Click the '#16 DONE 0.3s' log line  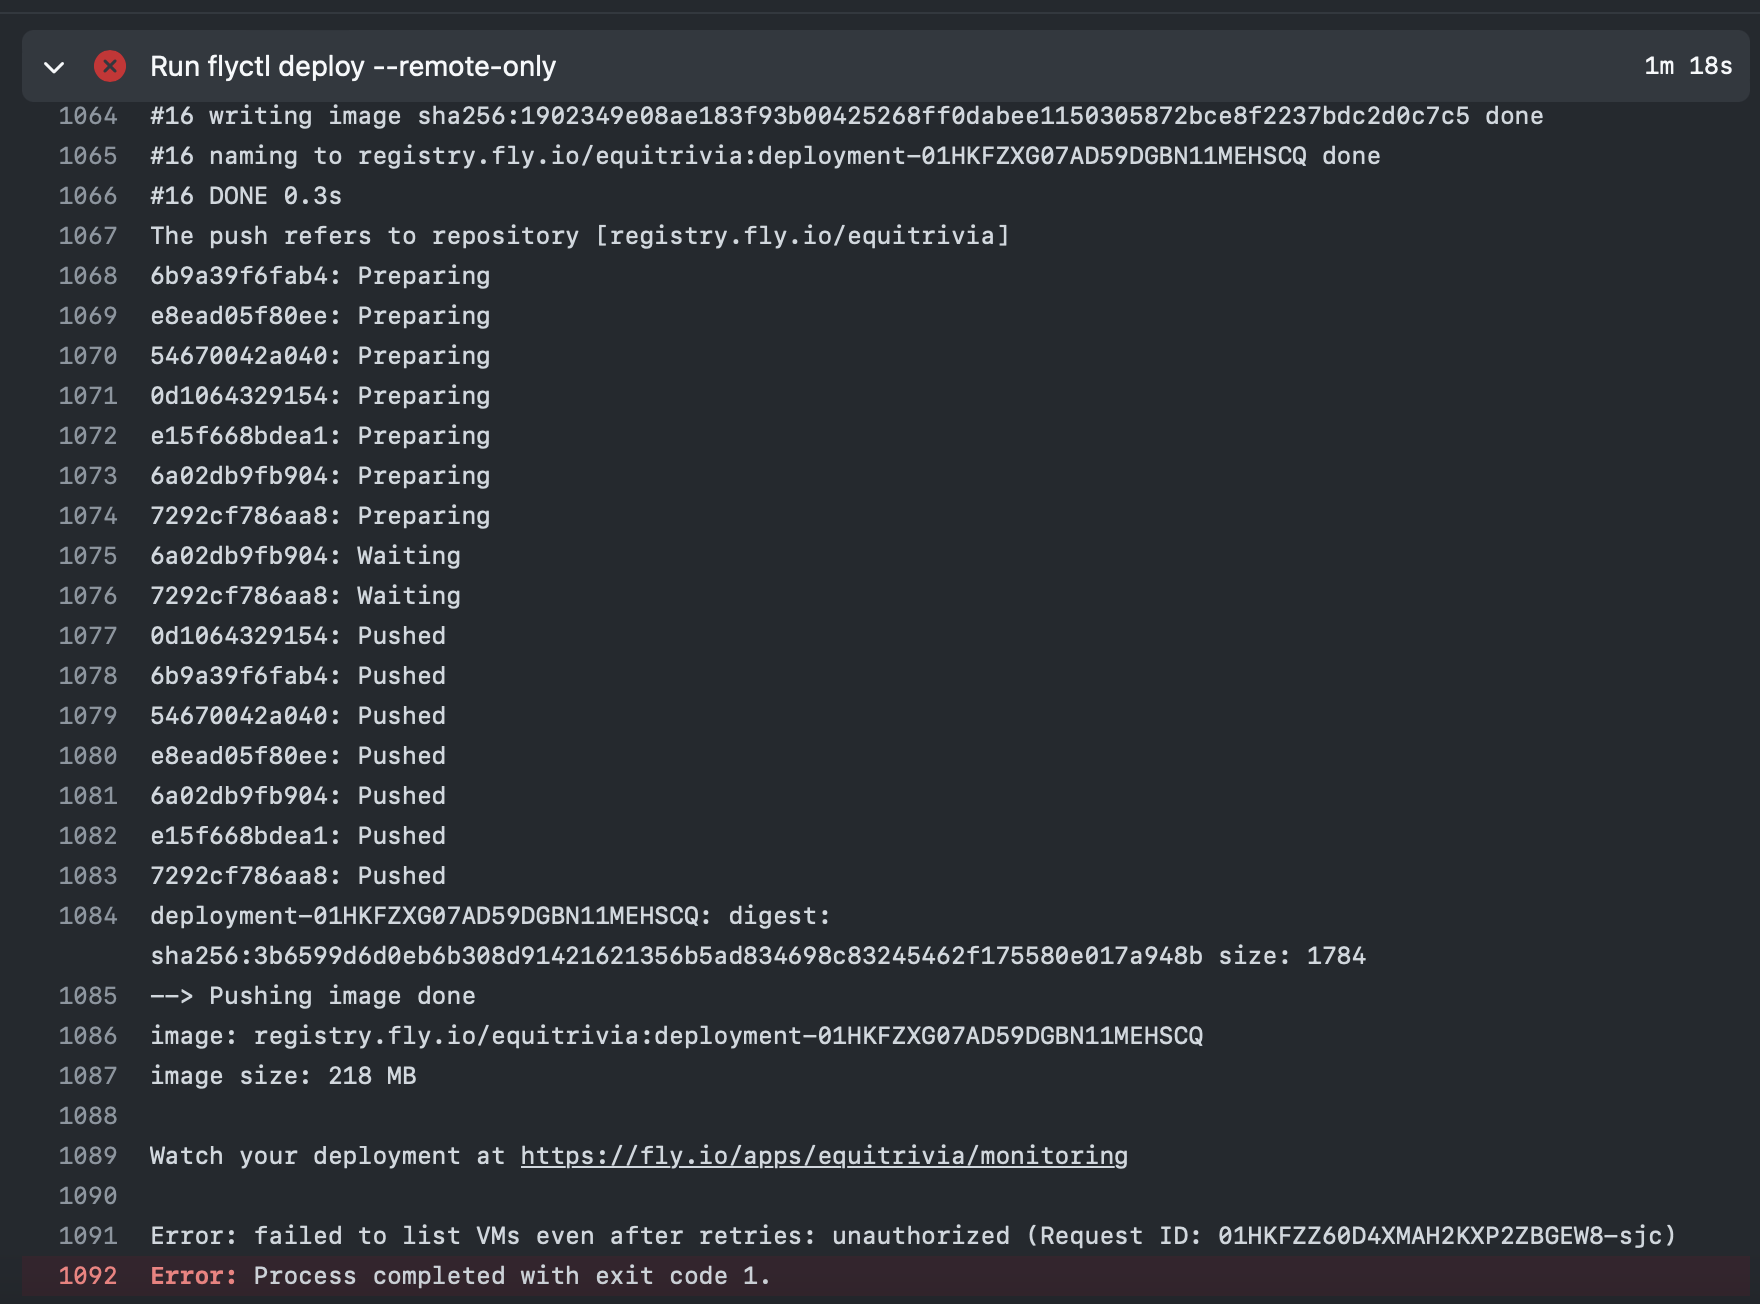[x=246, y=196]
